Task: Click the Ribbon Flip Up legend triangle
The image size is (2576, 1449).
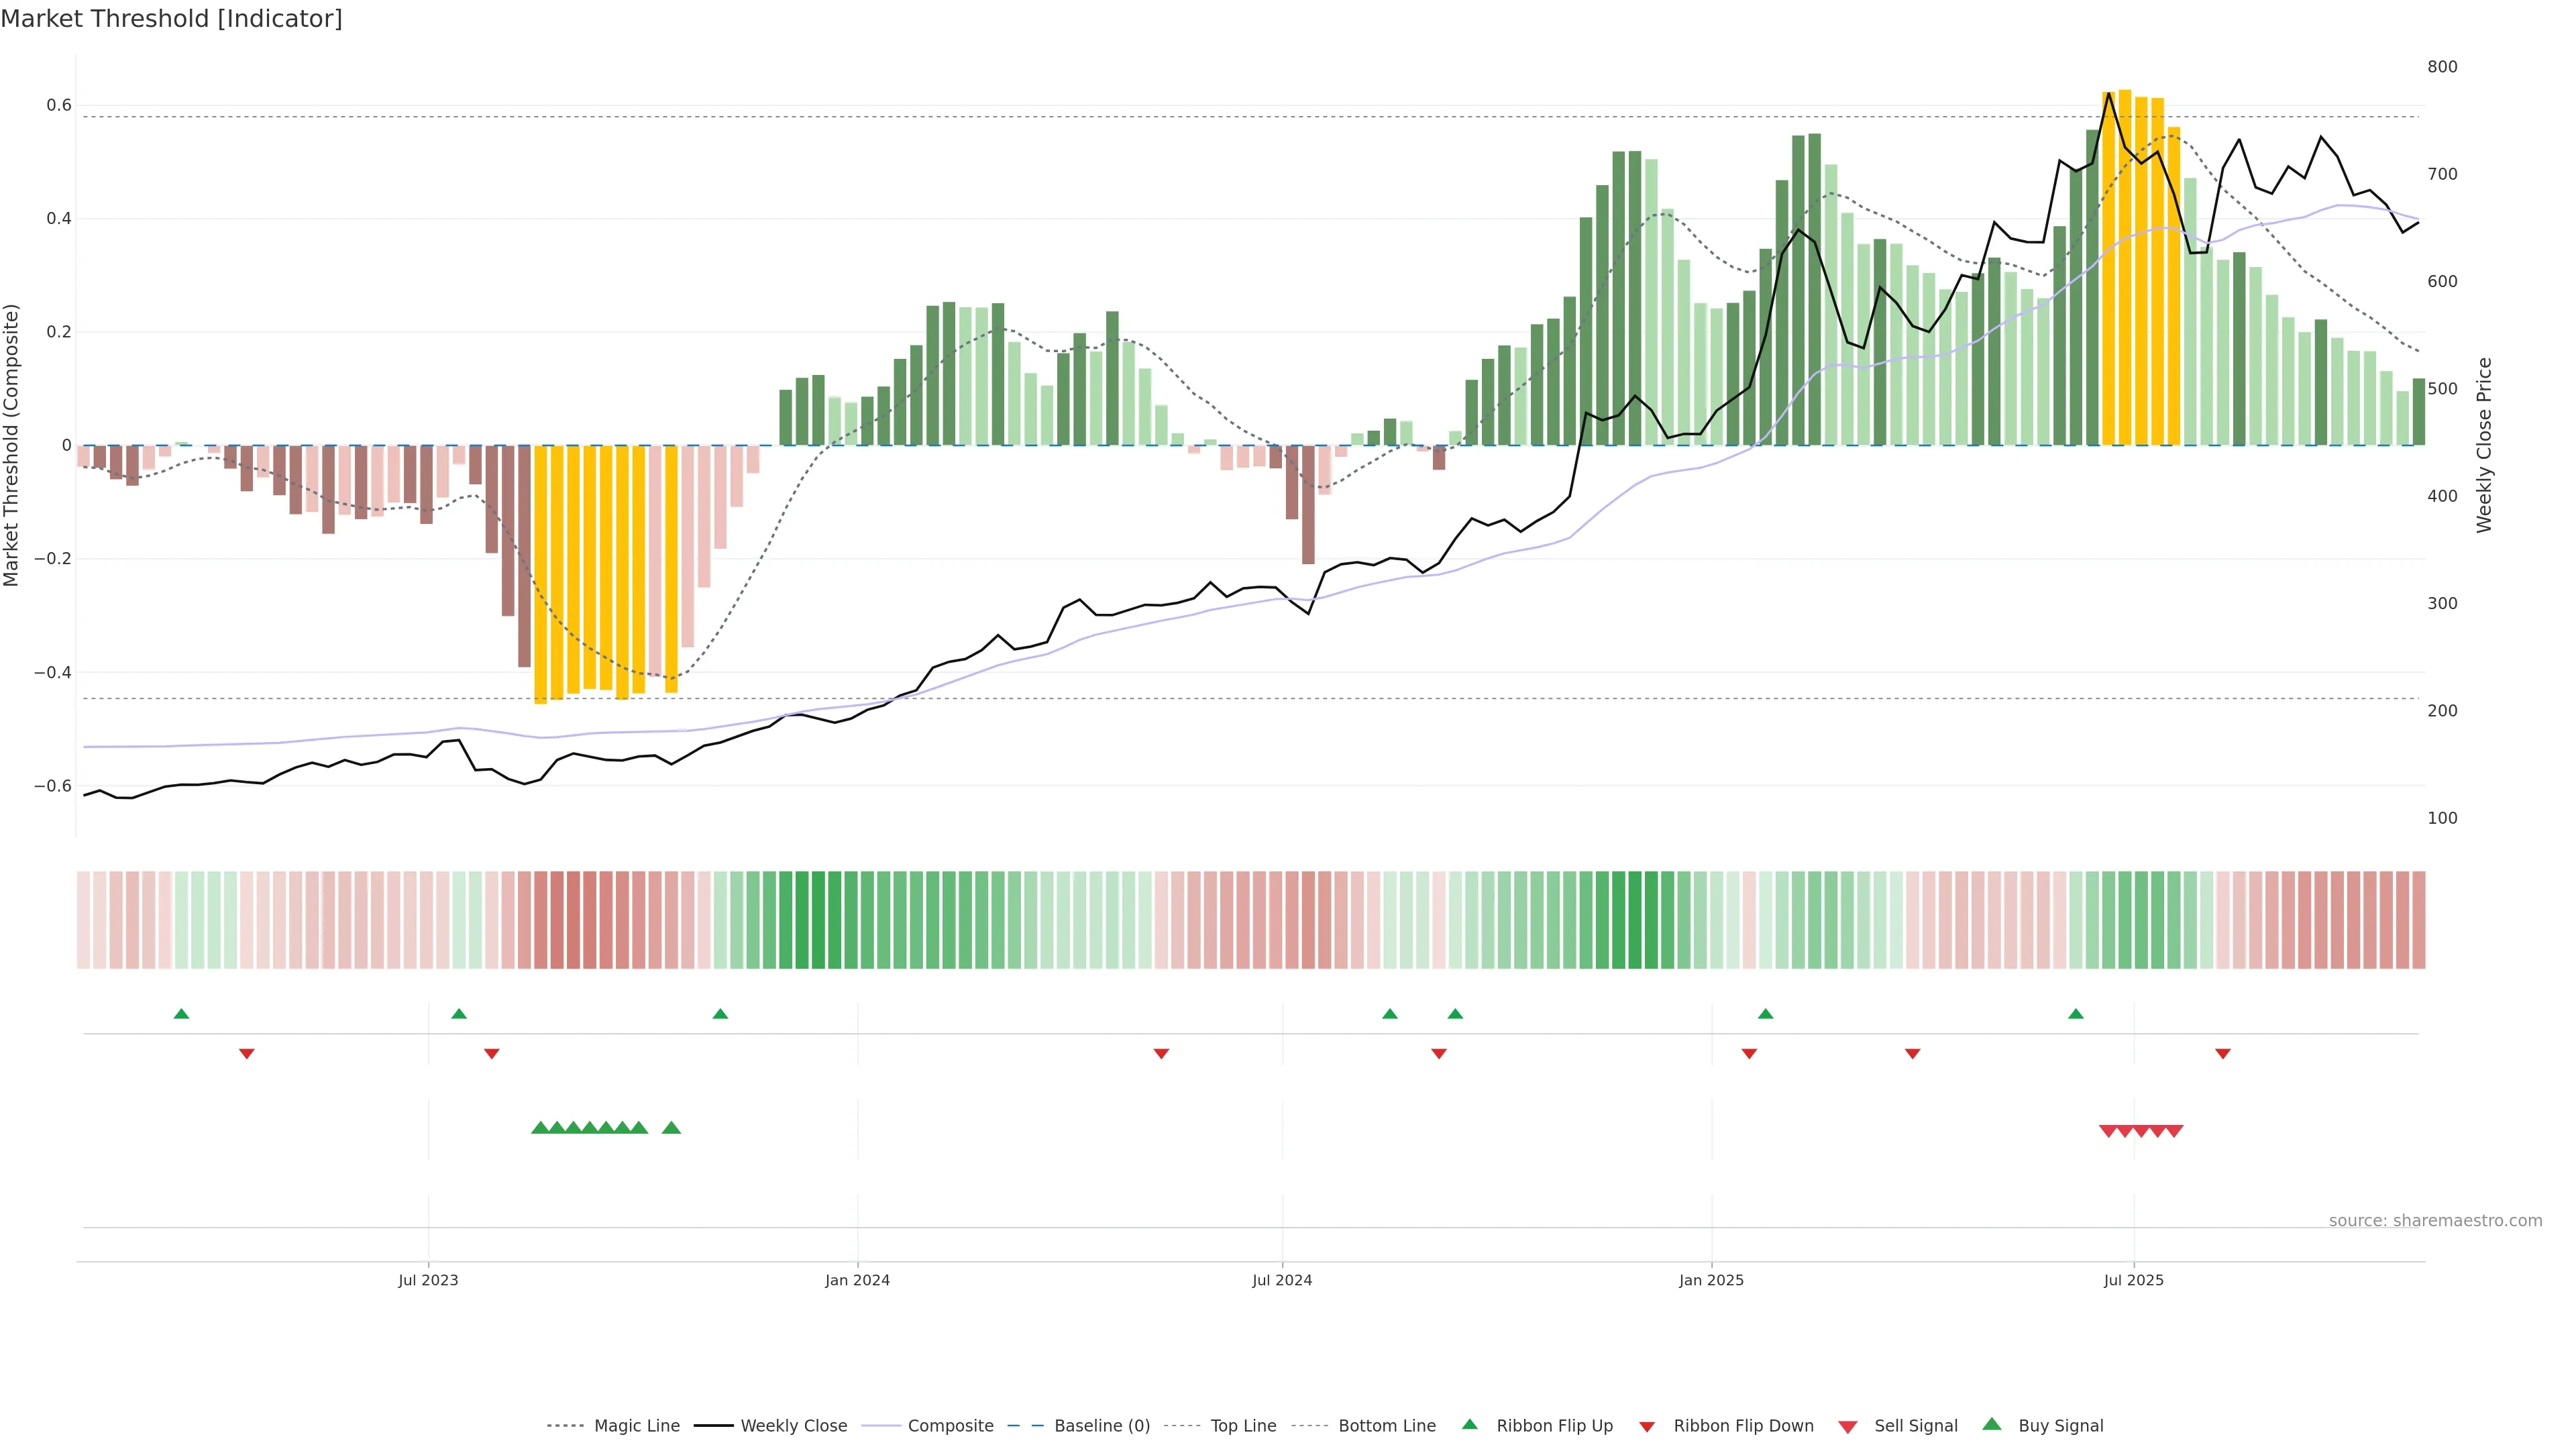Action: pyautogui.click(x=1469, y=1424)
